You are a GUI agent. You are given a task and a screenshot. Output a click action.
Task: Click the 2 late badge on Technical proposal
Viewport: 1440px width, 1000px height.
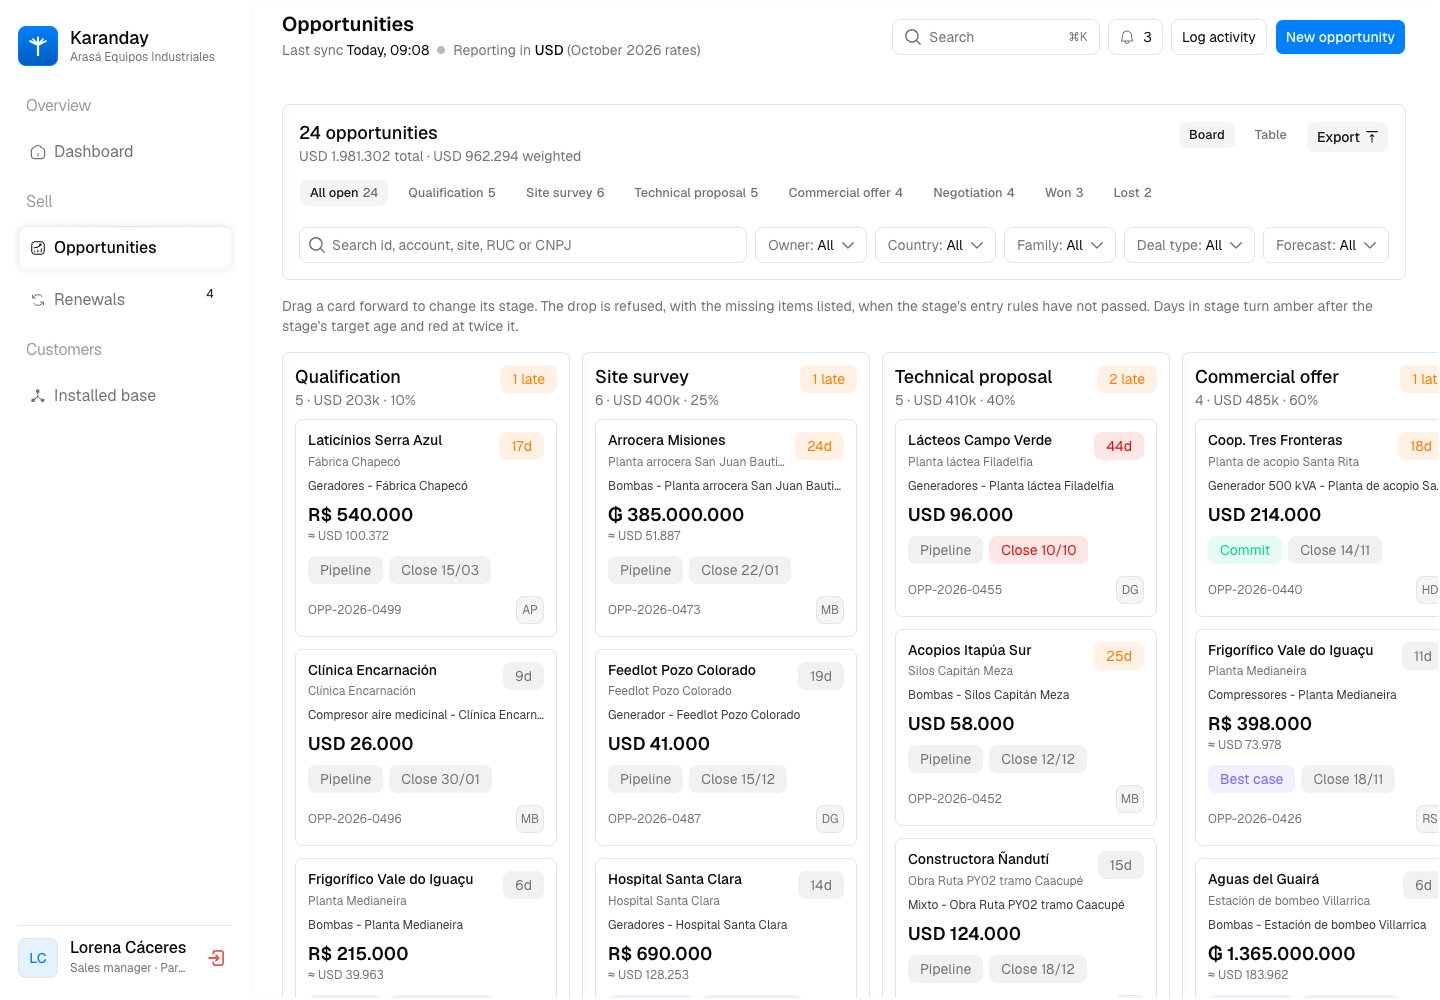(x=1126, y=379)
